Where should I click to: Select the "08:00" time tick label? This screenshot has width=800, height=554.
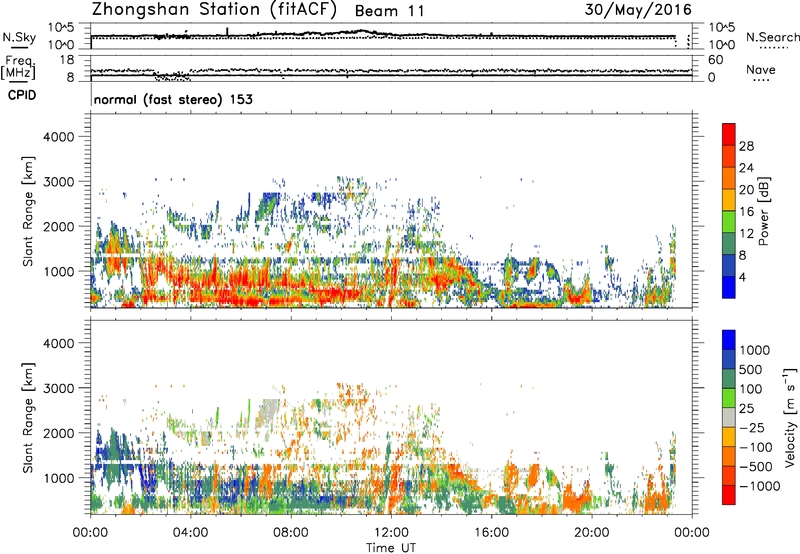click(291, 533)
